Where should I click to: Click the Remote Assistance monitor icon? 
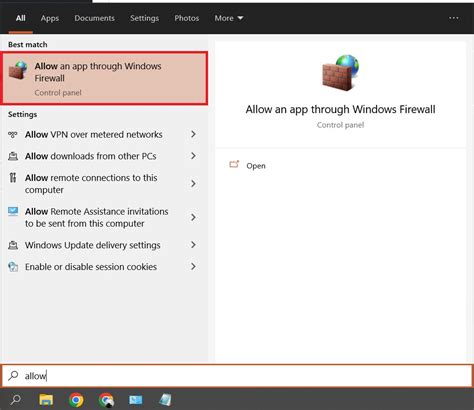point(13,211)
